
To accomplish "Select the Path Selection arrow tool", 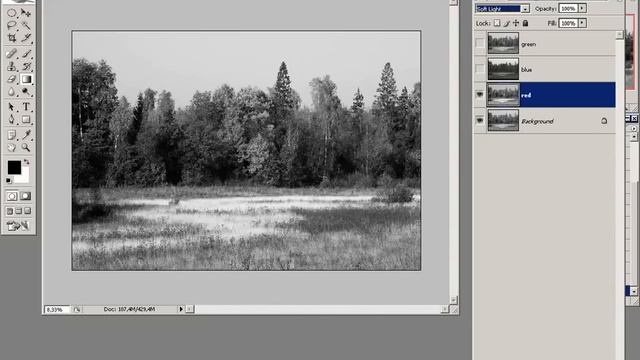I will click(11, 107).
